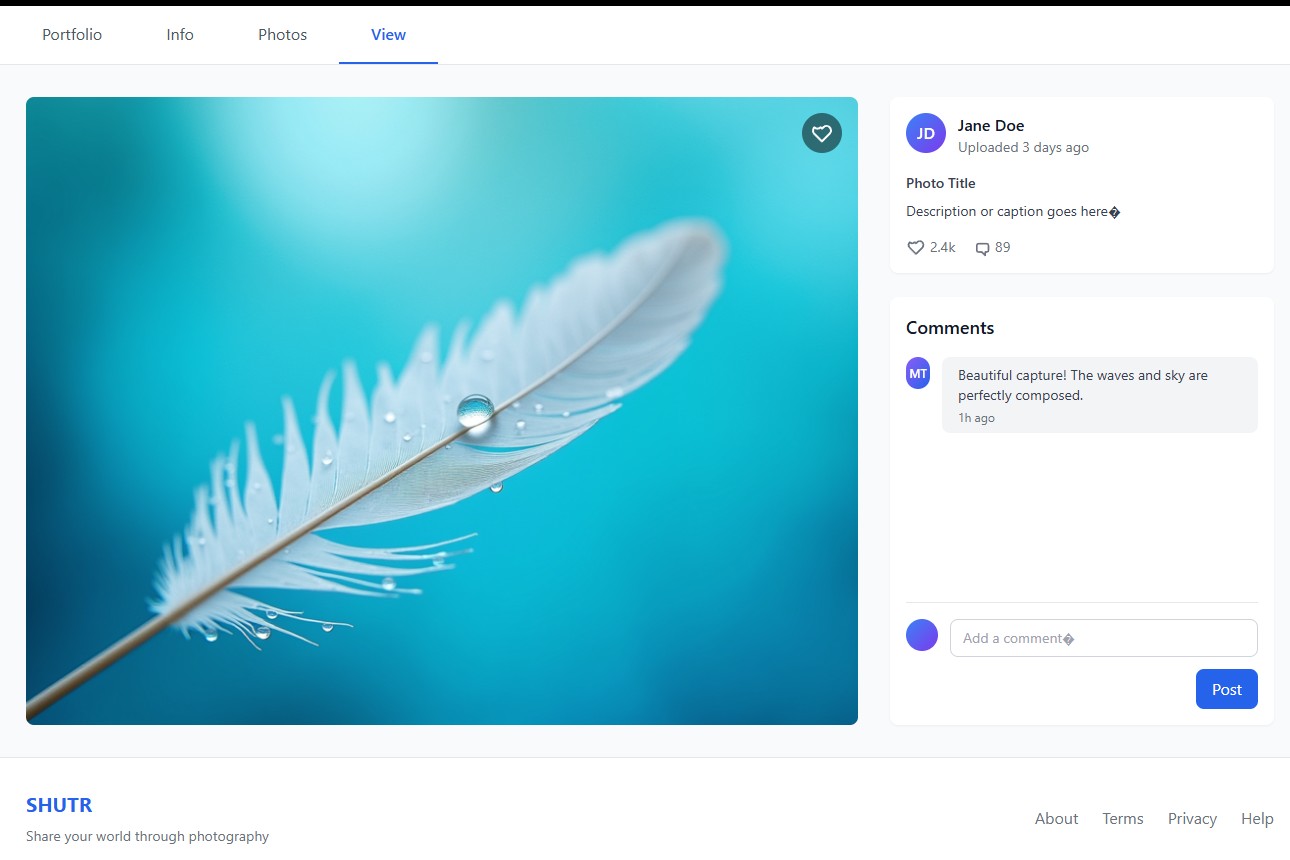Viewport: 1290px width, 860px height.
Task: Click the 'Description or caption goes here' text
Action: point(1013,212)
